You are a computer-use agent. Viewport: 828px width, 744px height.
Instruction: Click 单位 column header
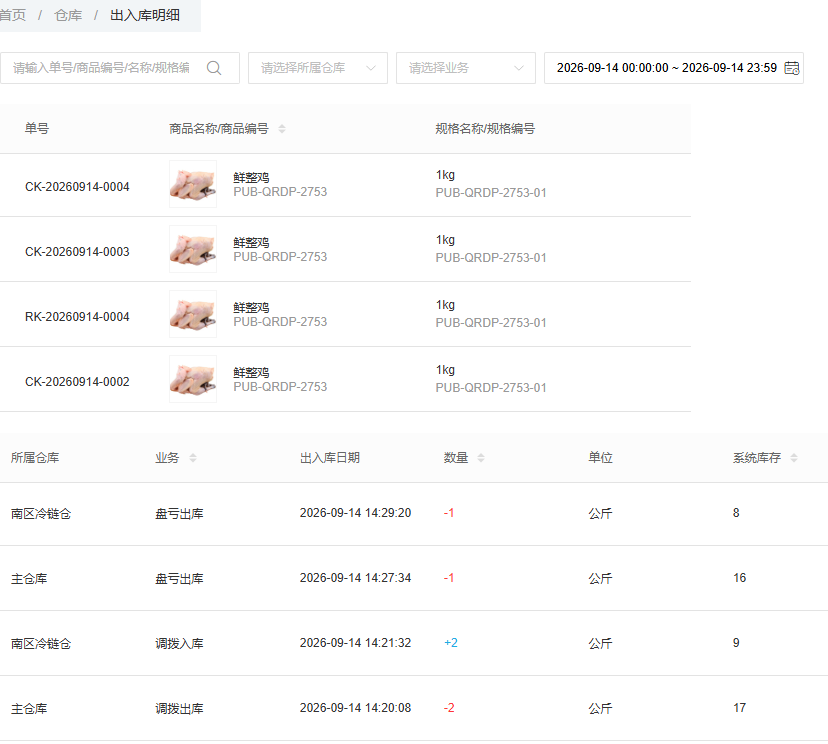(x=600, y=458)
